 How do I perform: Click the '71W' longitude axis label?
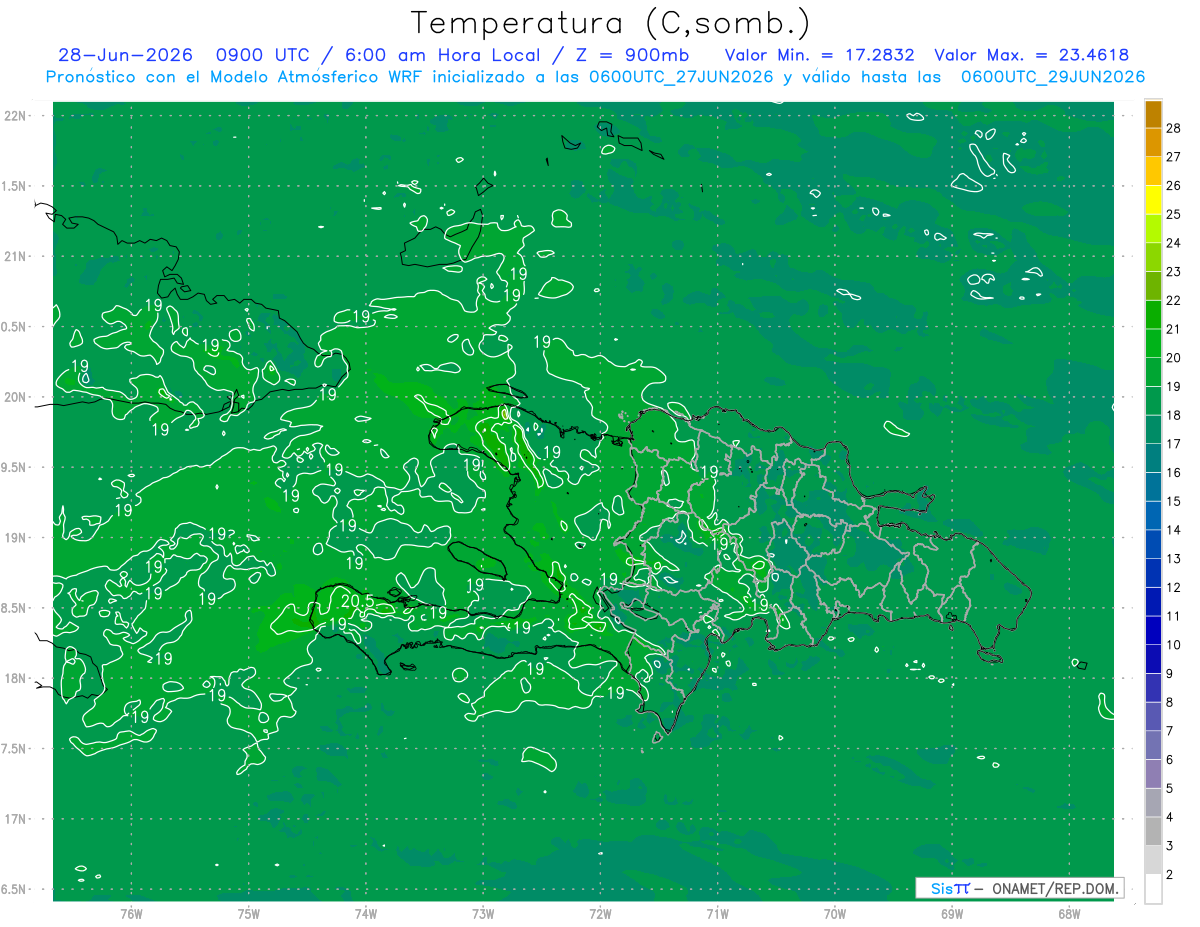pyautogui.click(x=717, y=913)
